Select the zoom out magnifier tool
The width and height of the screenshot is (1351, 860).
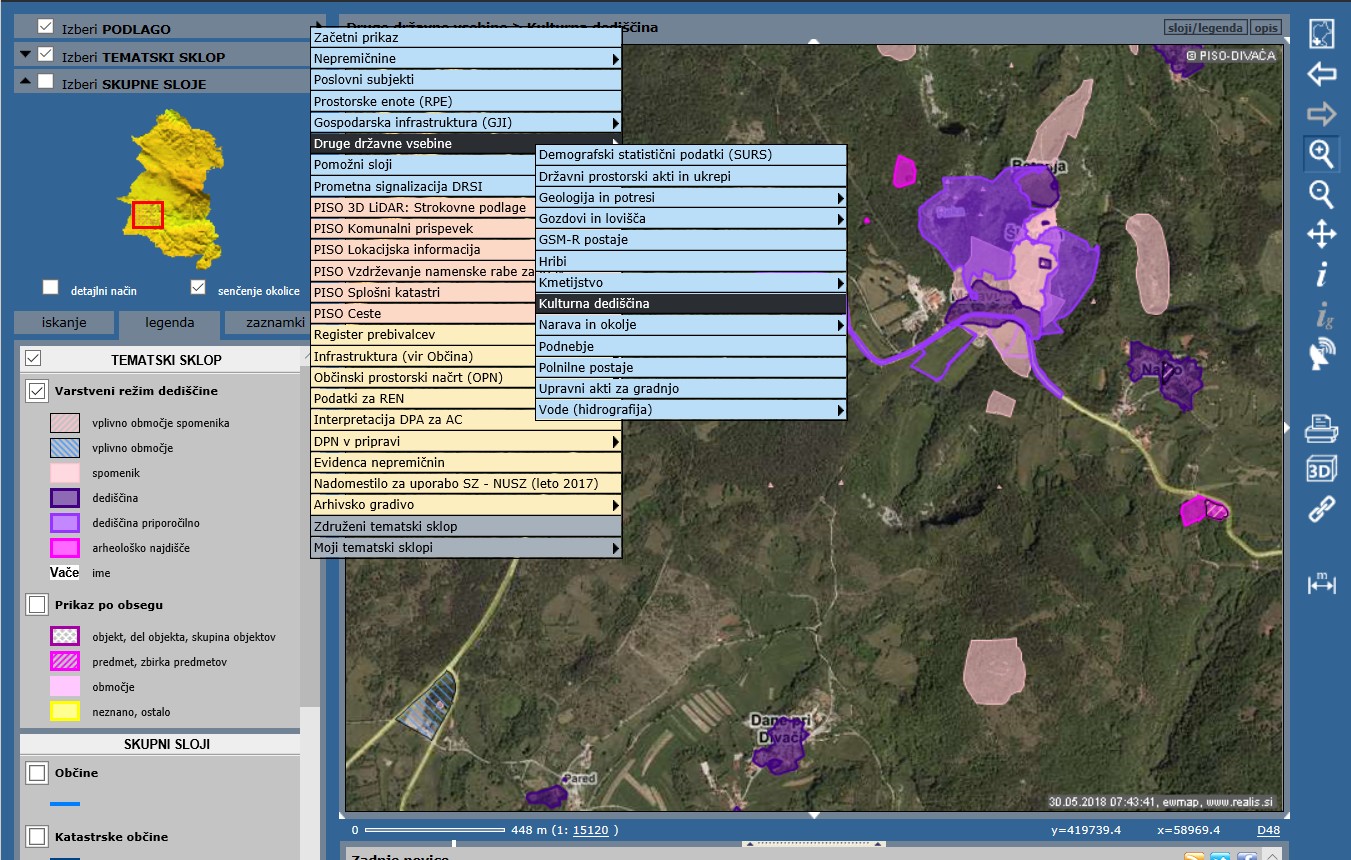(1322, 194)
